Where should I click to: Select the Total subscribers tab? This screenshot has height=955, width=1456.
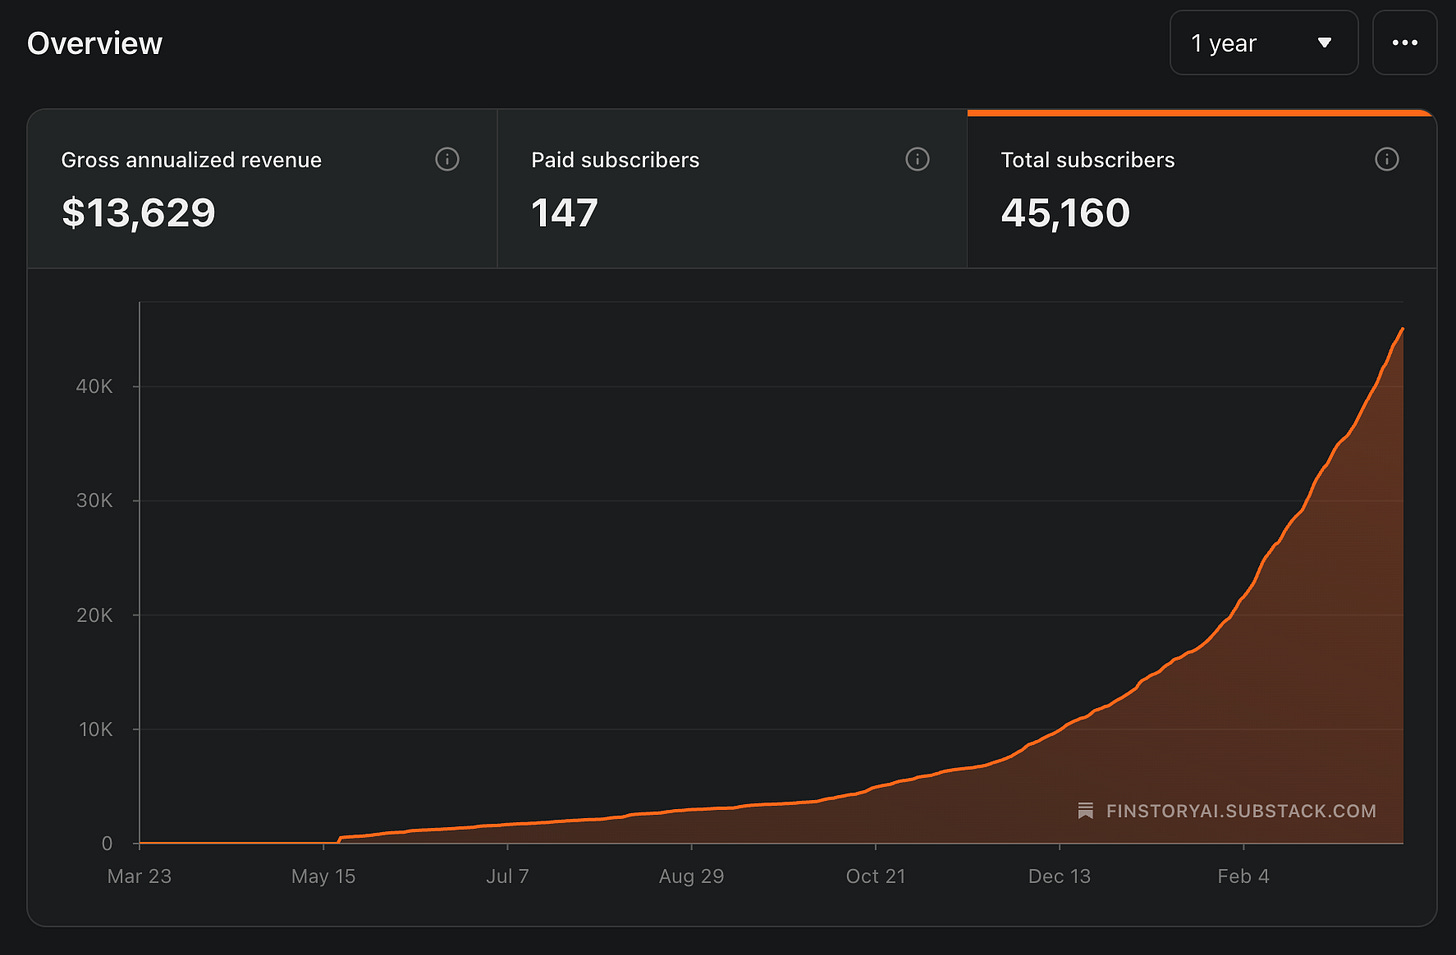pyautogui.click(x=1202, y=188)
